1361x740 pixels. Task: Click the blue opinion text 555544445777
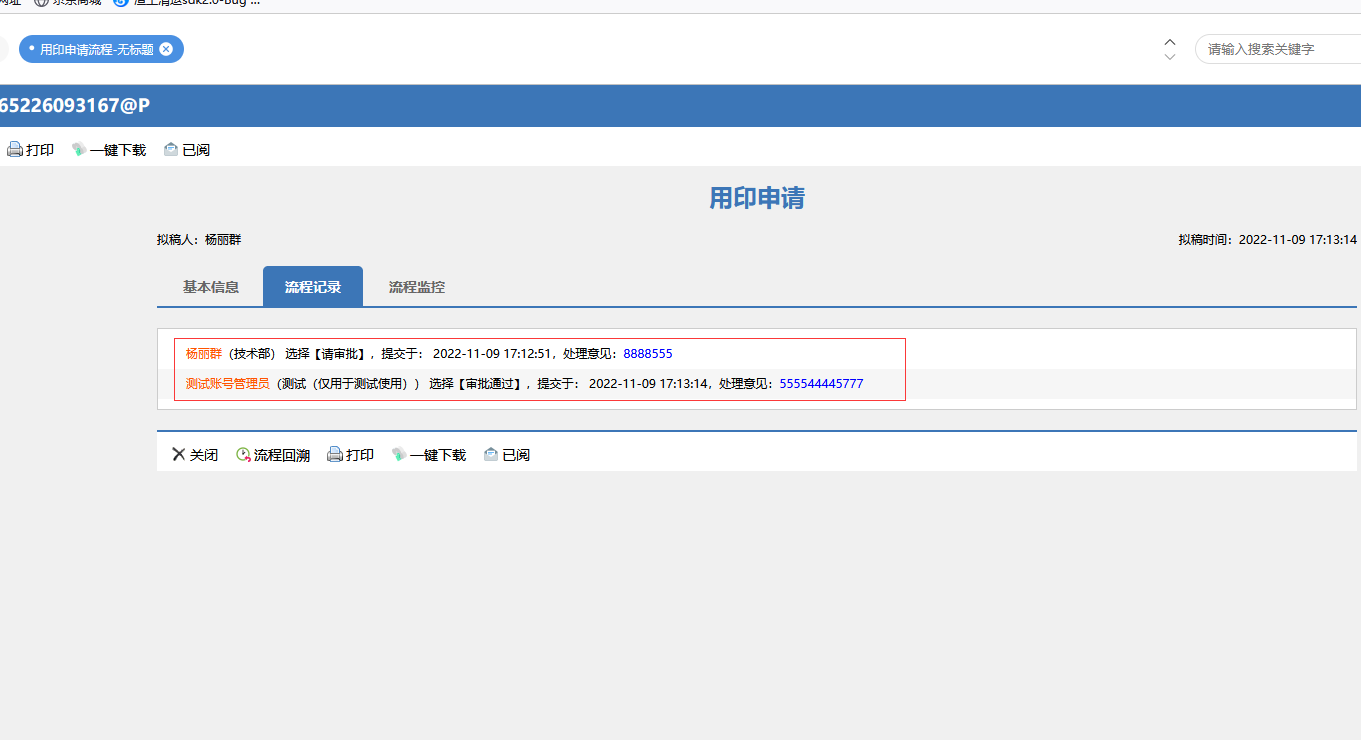click(x=821, y=384)
